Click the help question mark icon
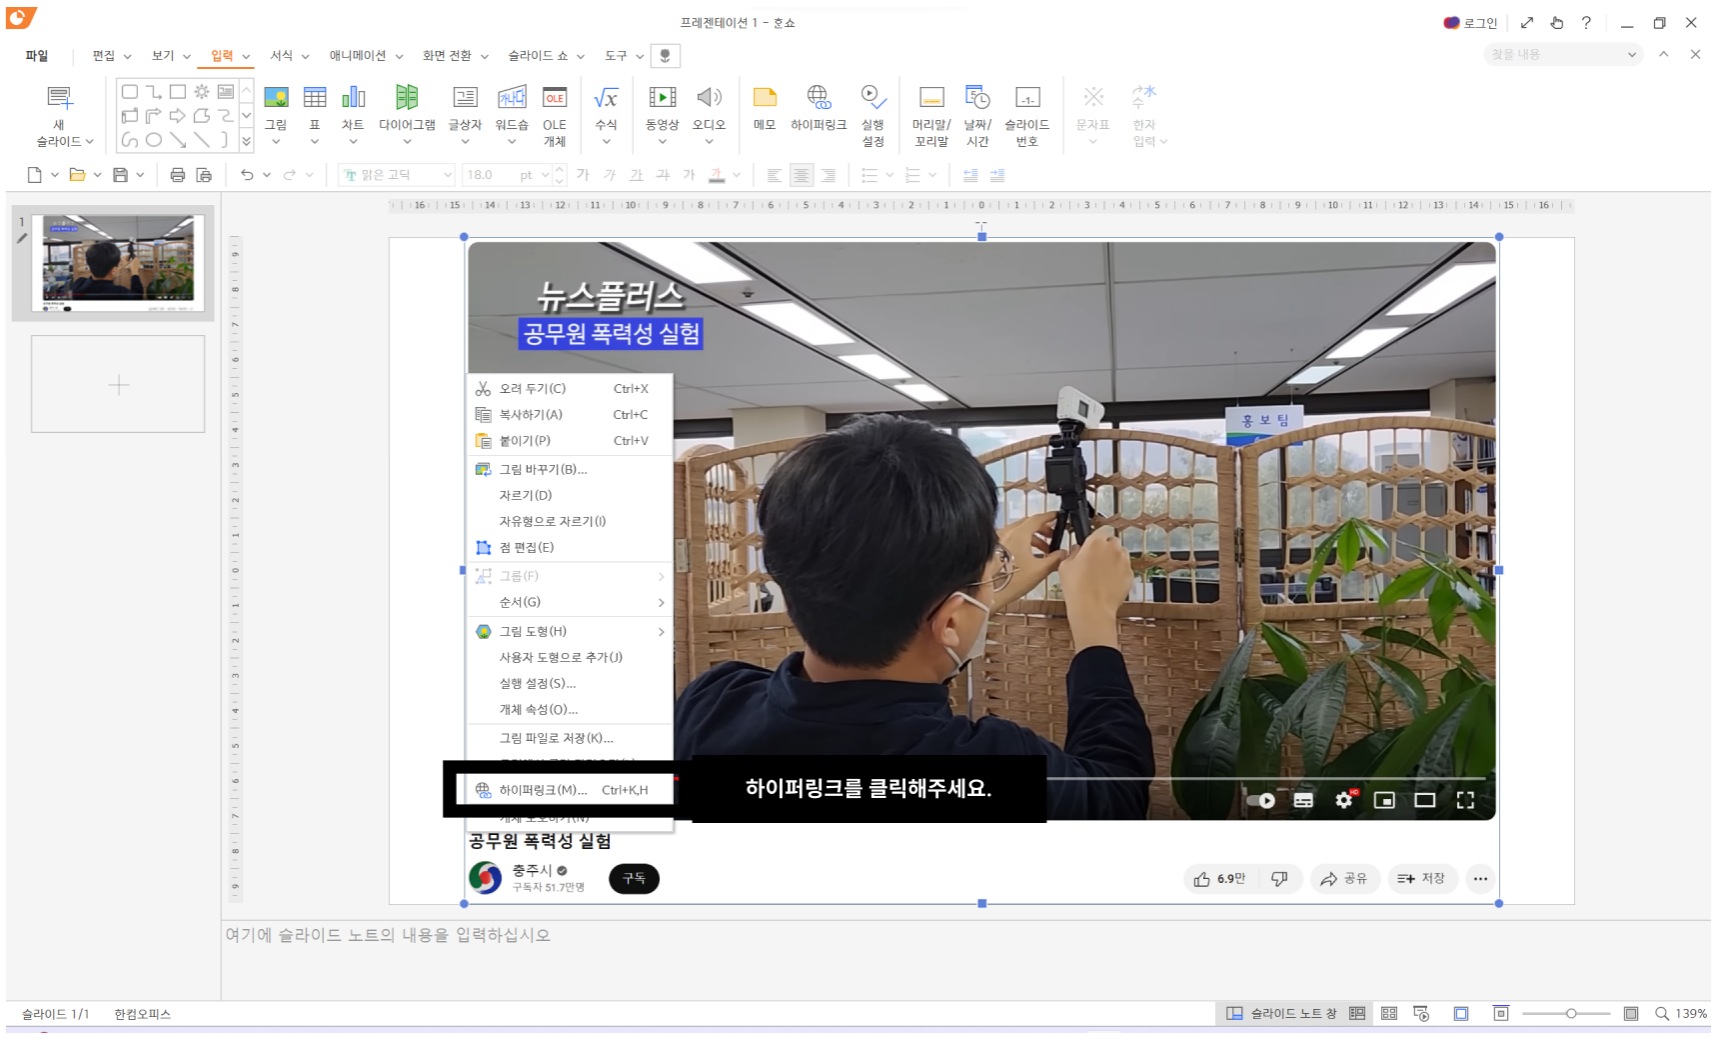The height and width of the screenshot is (1039, 1720). point(1586,22)
